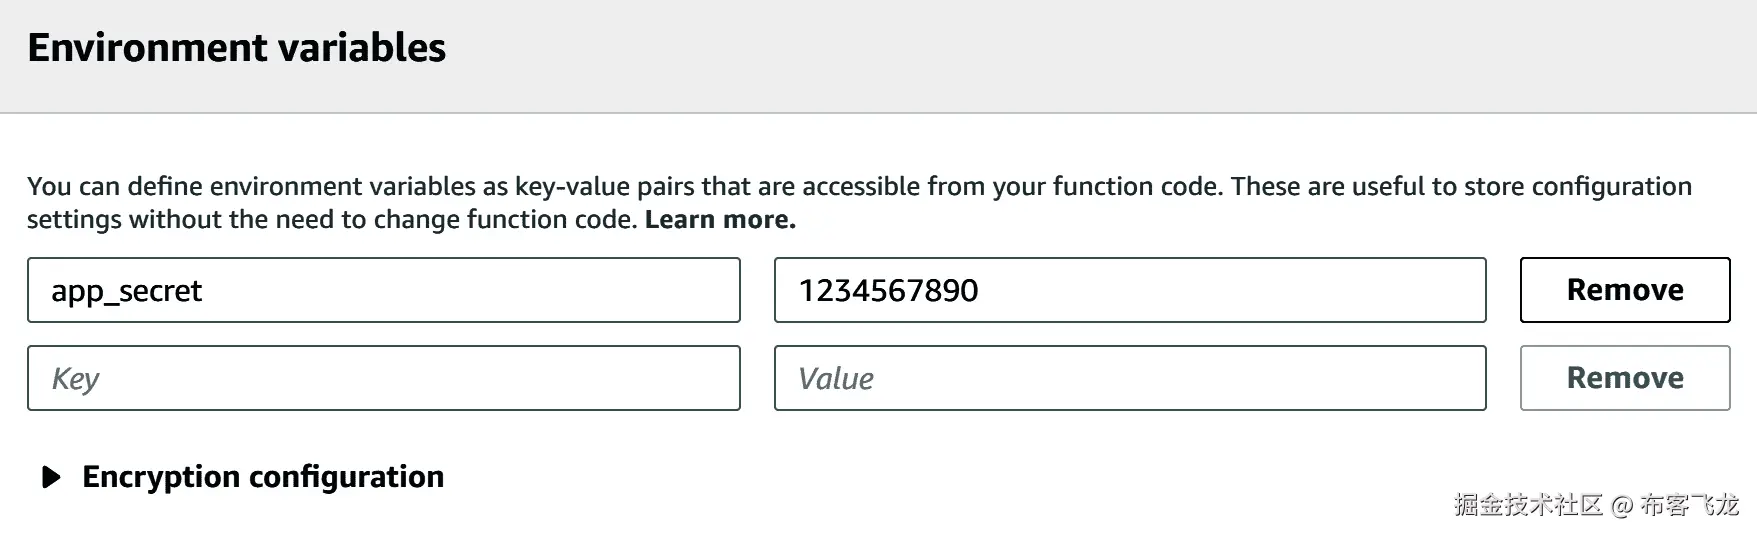Click the Key placeholder text

[76, 379]
